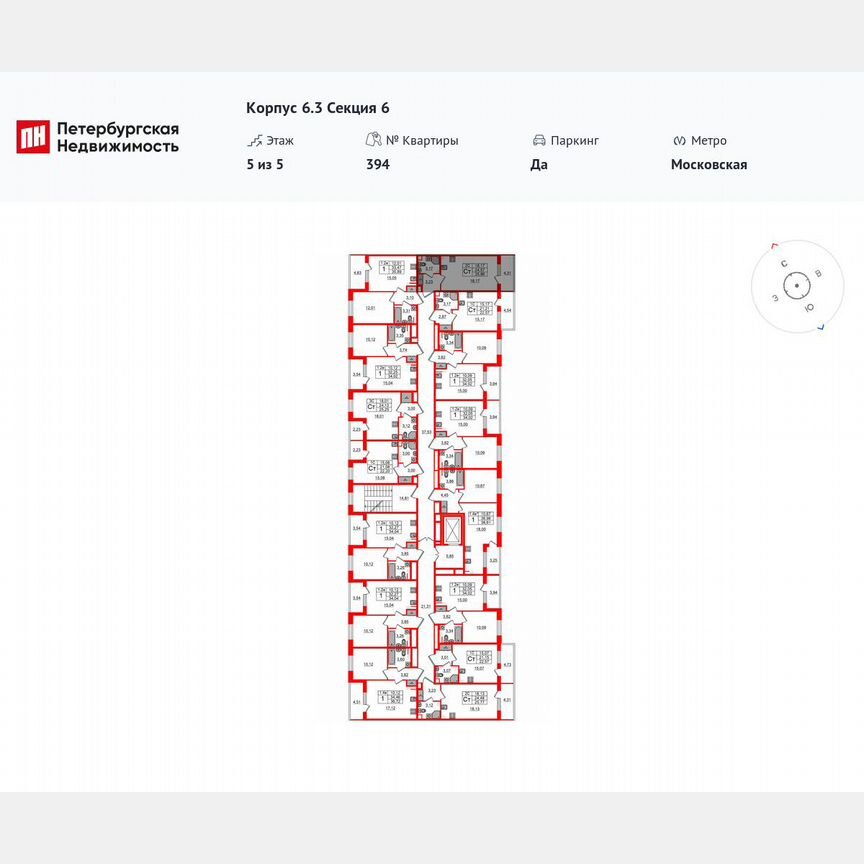The height and width of the screenshot is (864, 864).
Task: Click the car icon next to "Паркинг"
Action: pyautogui.click(x=541, y=140)
